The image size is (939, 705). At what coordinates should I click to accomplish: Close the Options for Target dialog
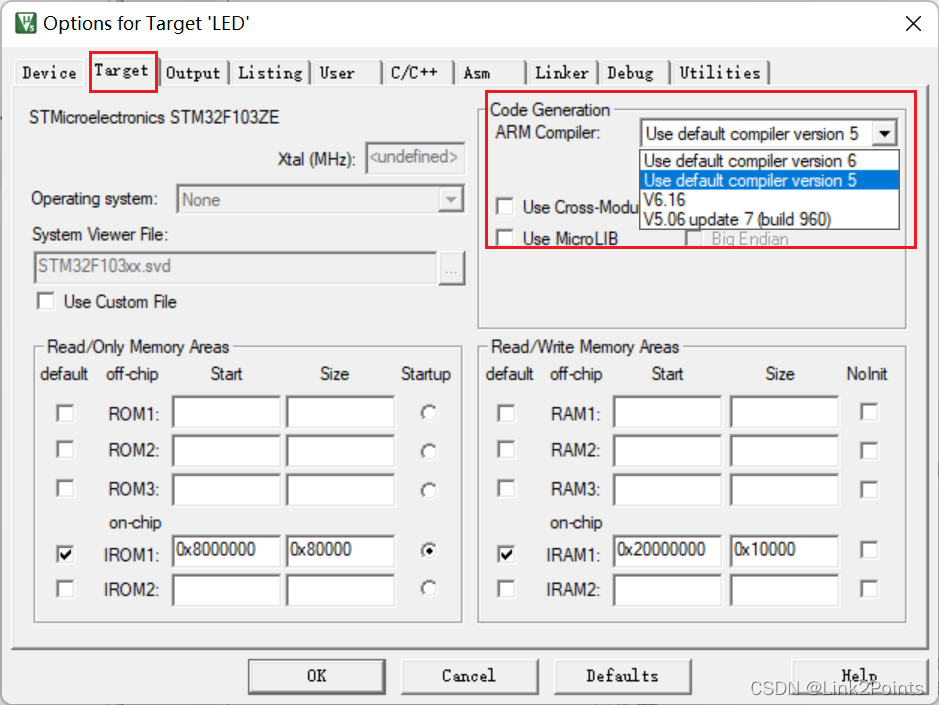(913, 23)
